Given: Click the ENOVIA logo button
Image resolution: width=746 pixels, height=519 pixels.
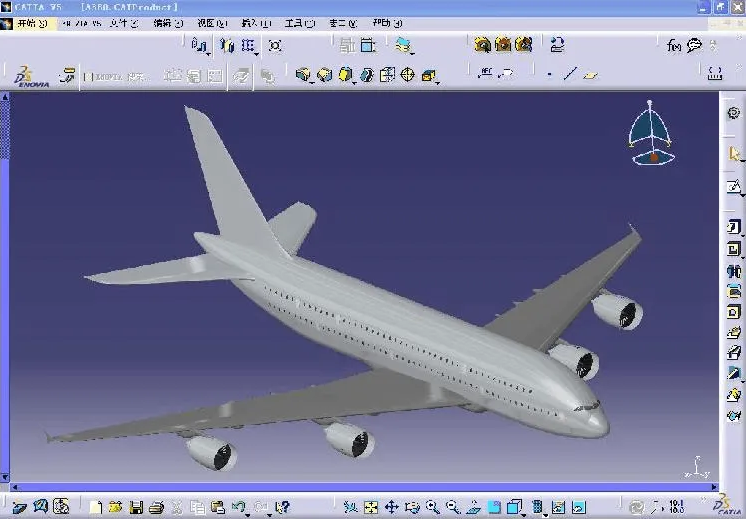Looking at the screenshot, I should pyautogui.click(x=21, y=75).
